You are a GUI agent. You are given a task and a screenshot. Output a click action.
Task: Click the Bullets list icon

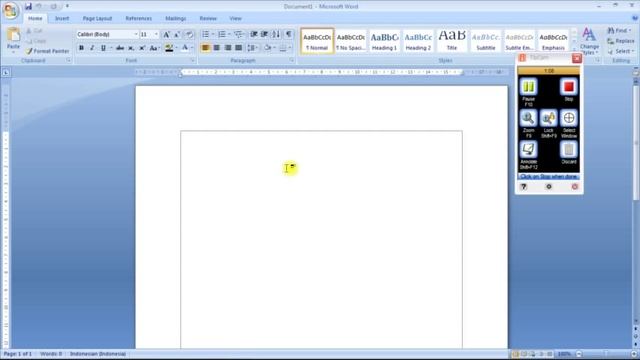tap(206, 34)
